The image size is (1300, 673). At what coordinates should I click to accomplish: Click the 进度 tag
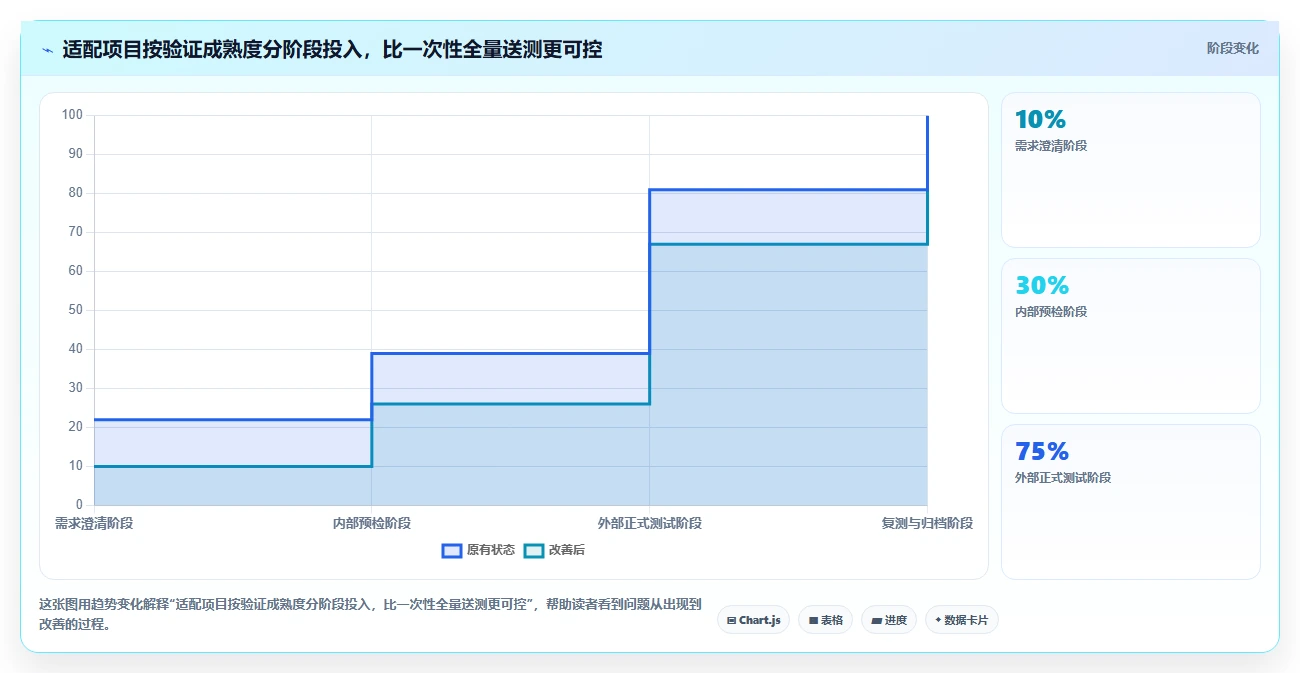pyautogui.click(x=888, y=620)
